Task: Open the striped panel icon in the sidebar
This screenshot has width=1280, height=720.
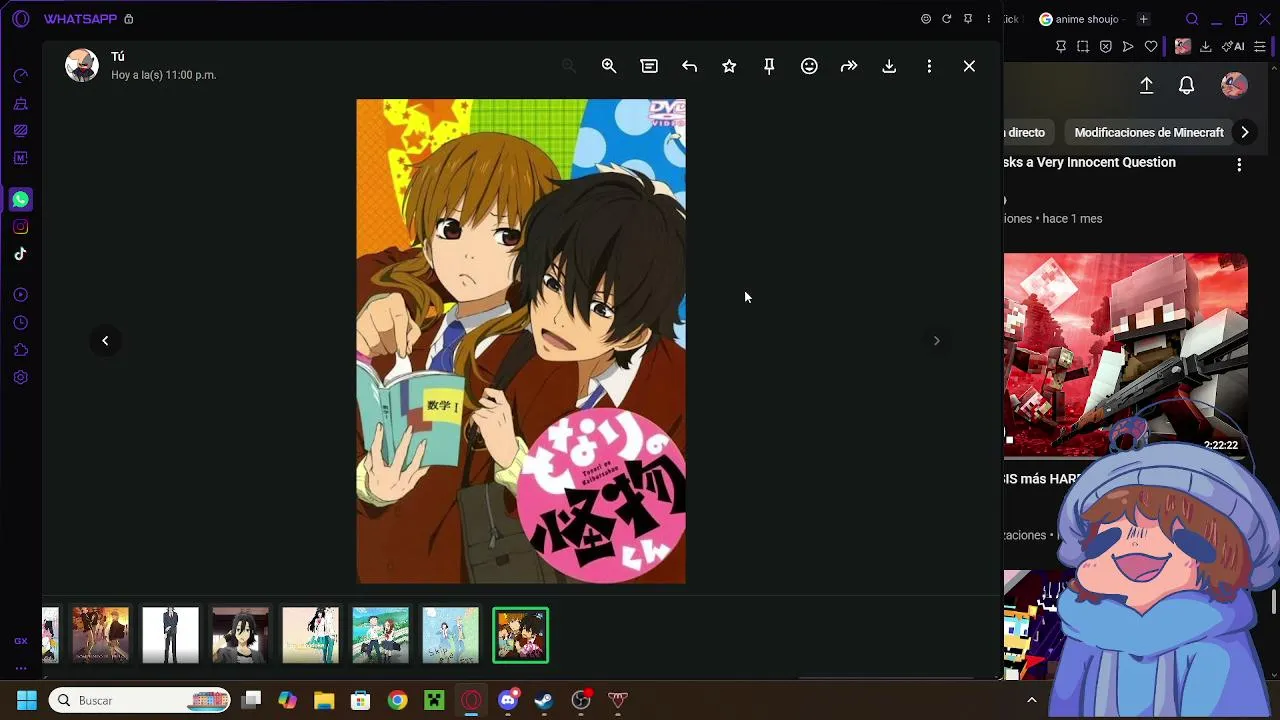Action: [21, 130]
